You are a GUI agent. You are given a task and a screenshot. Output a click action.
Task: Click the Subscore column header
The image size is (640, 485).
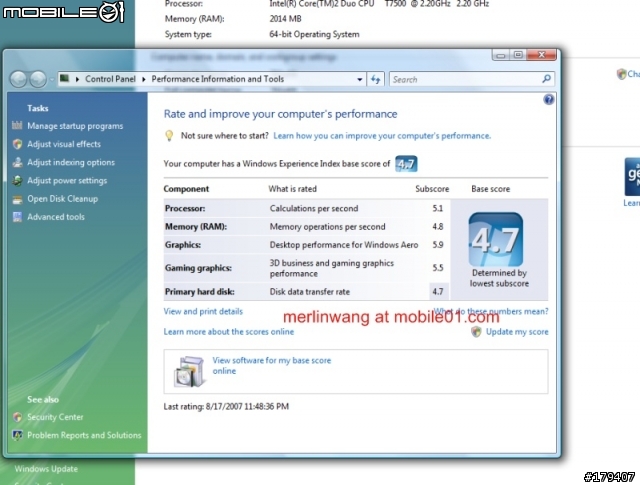(432, 189)
